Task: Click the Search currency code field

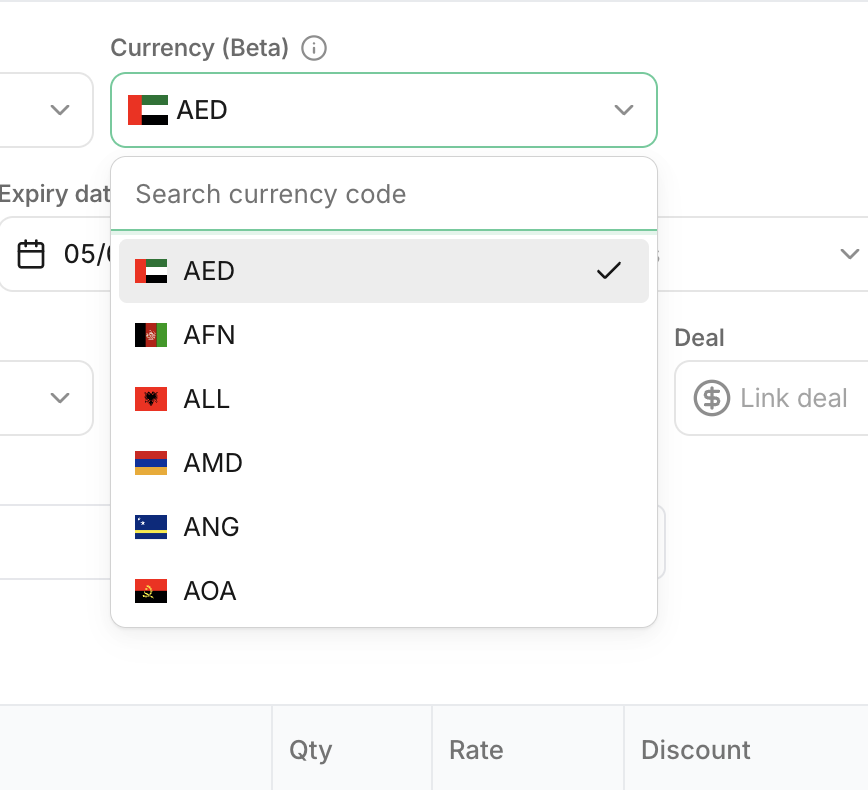Action: 384,194
